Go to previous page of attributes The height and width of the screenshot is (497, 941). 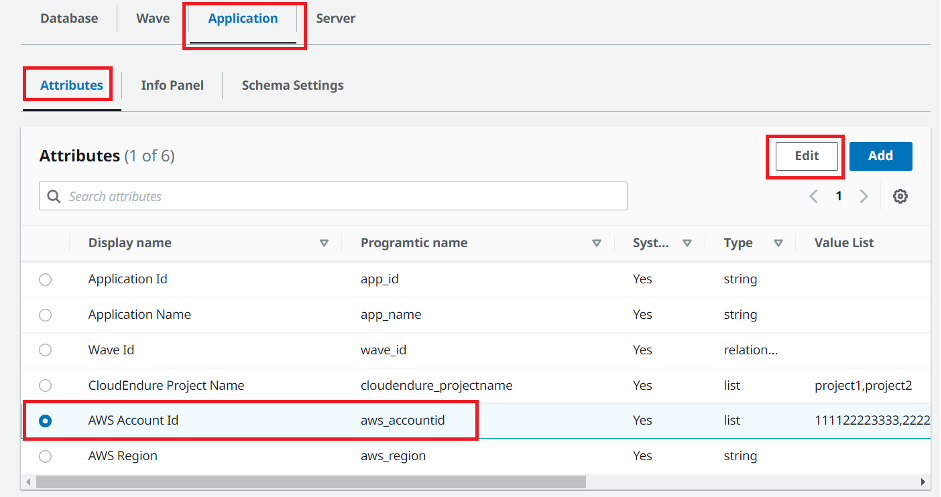(814, 196)
